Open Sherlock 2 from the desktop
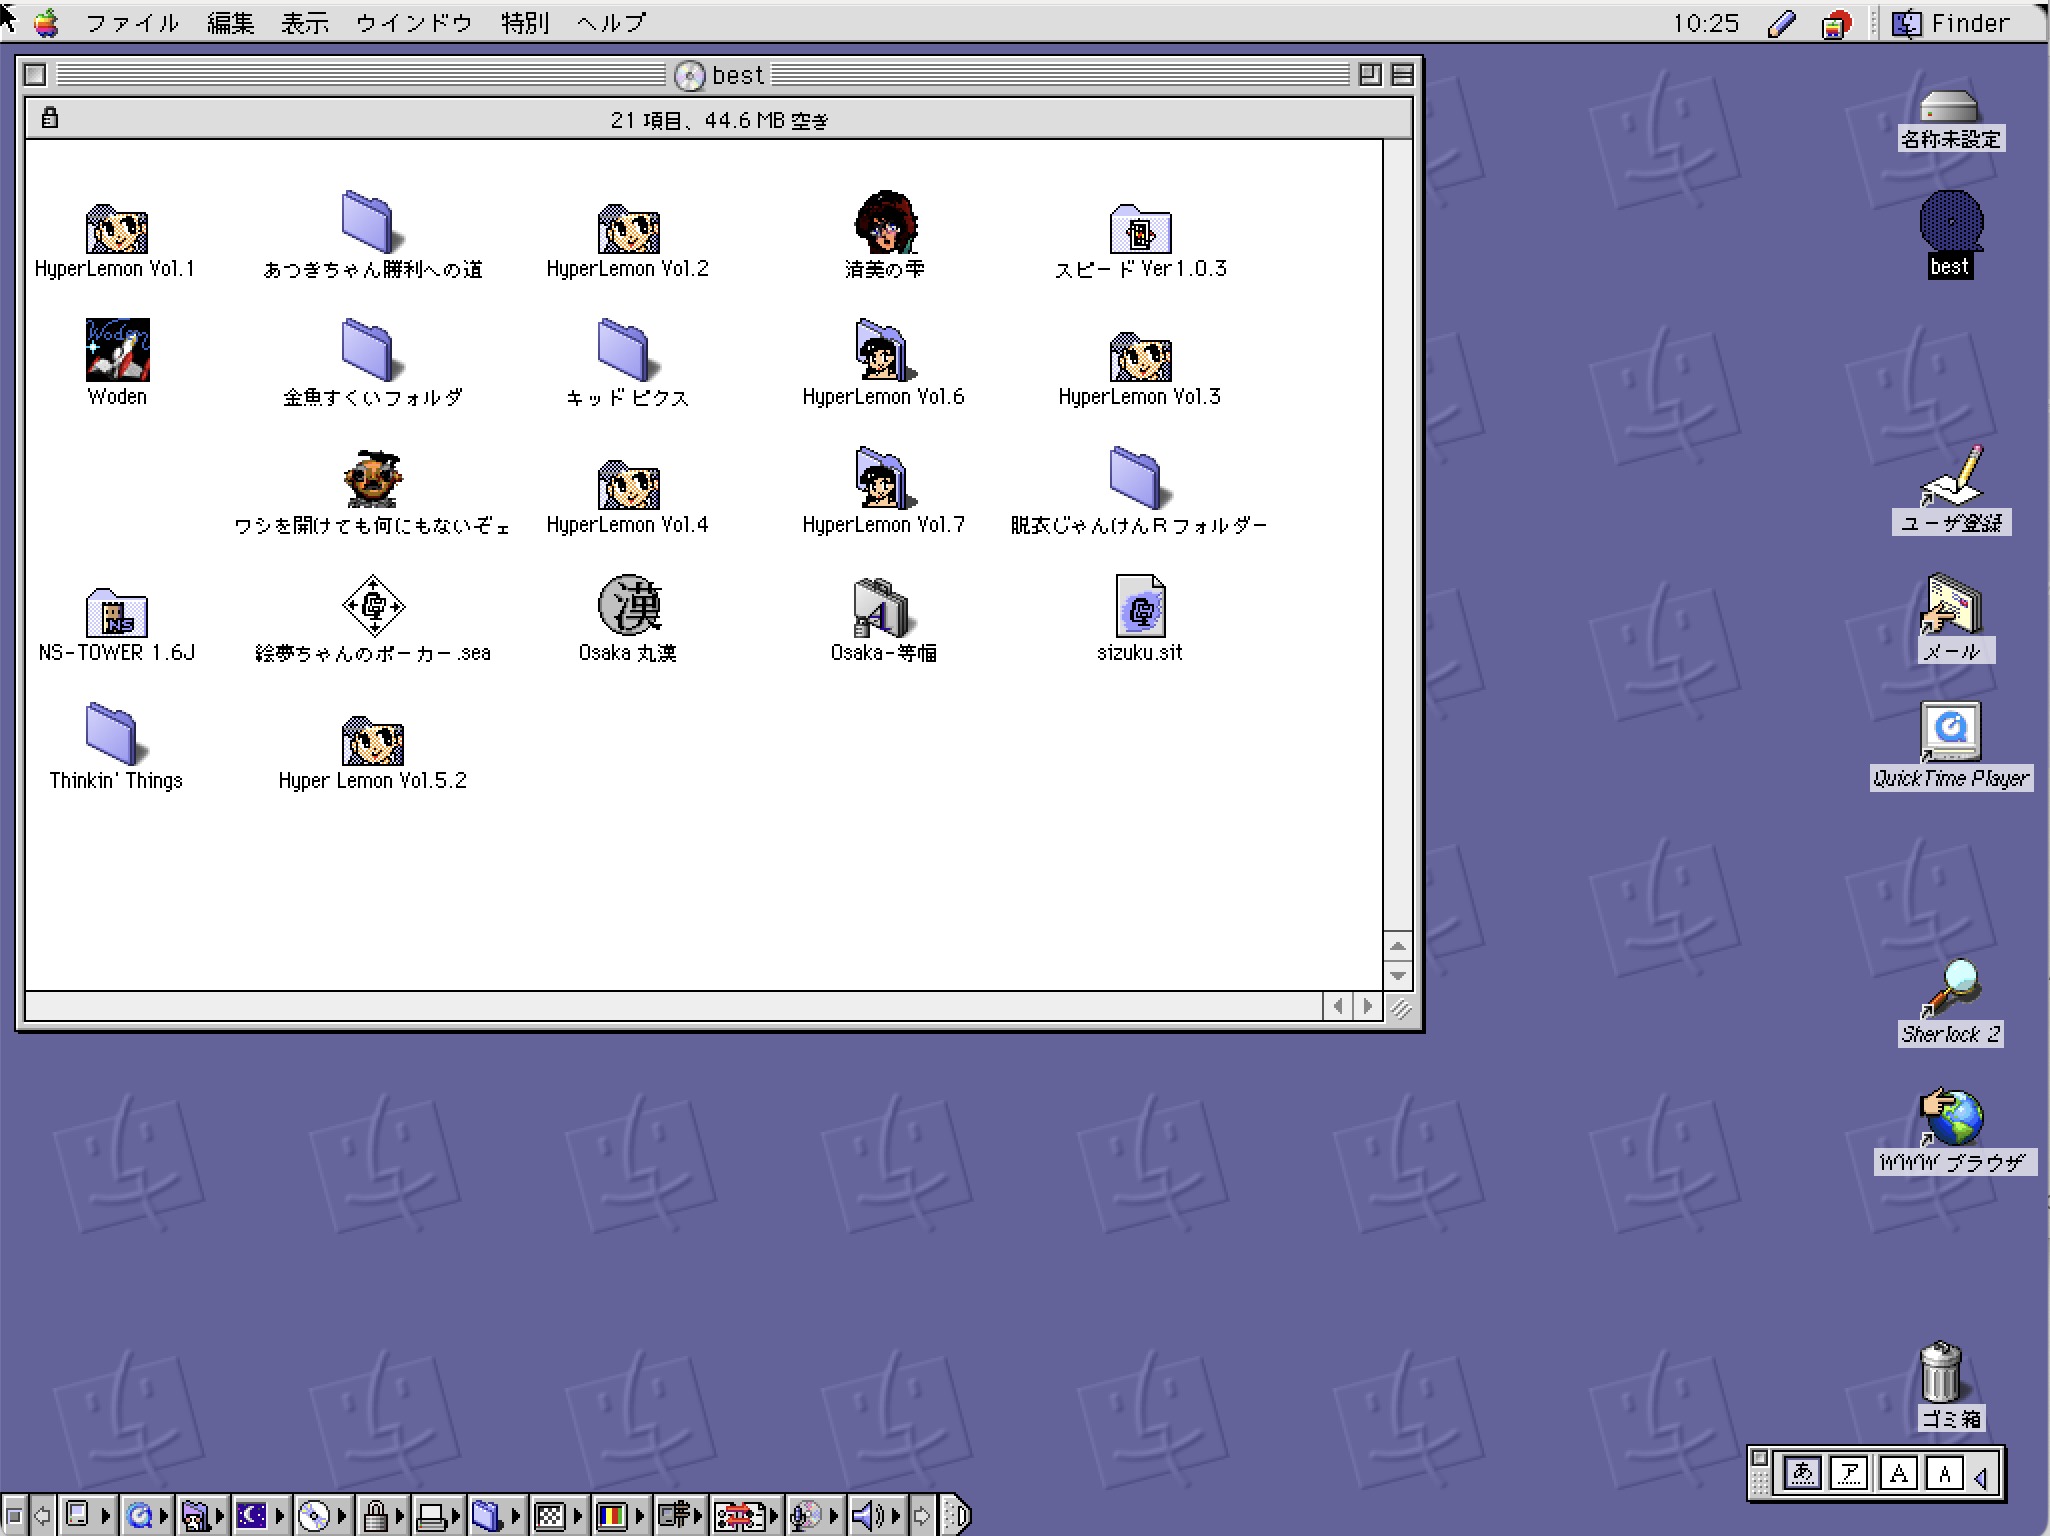The image size is (2050, 1536). coord(1950,989)
